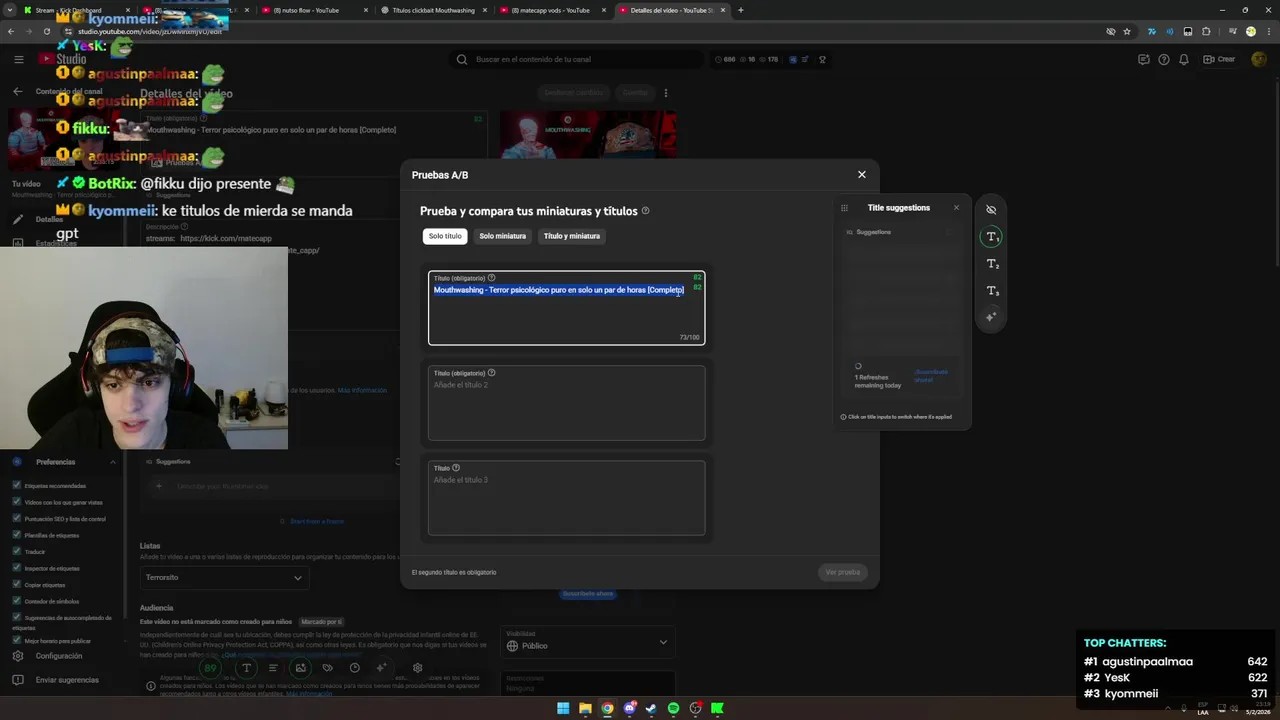Click the 'Crear' button in header
This screenshot has height=720, width=1280.
(1219, 59)
